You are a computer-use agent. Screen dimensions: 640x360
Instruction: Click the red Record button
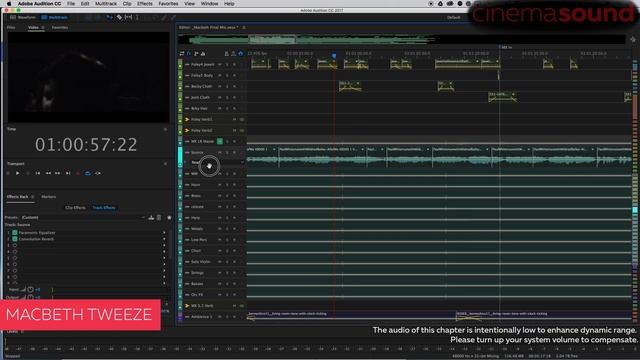click(78, 173)
